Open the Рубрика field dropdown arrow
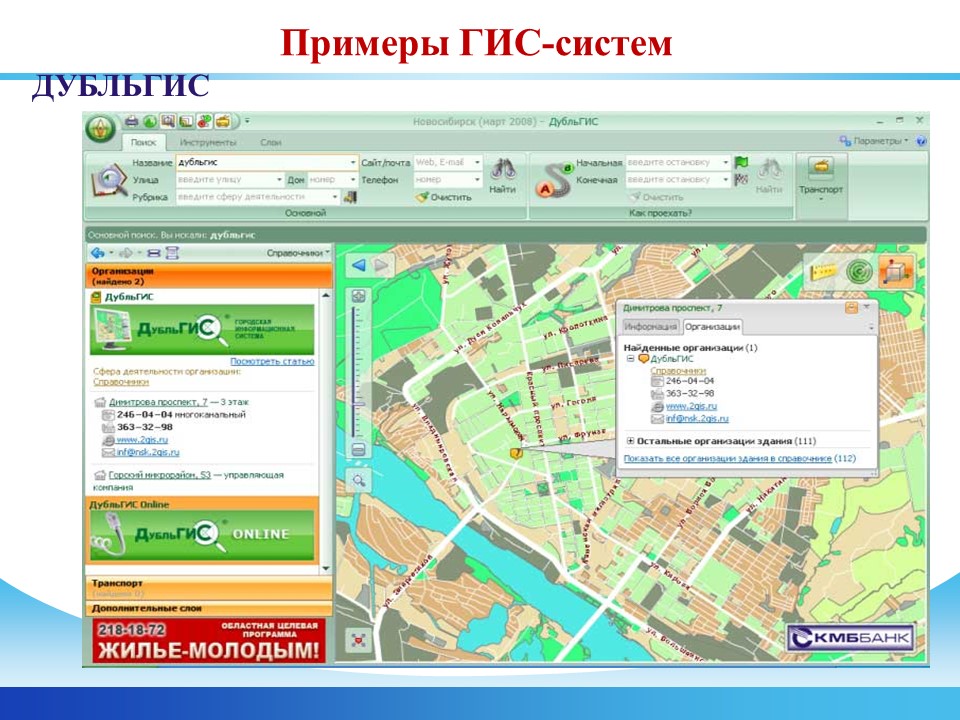This screenshot has height=720, width=960. pos(335,197)
